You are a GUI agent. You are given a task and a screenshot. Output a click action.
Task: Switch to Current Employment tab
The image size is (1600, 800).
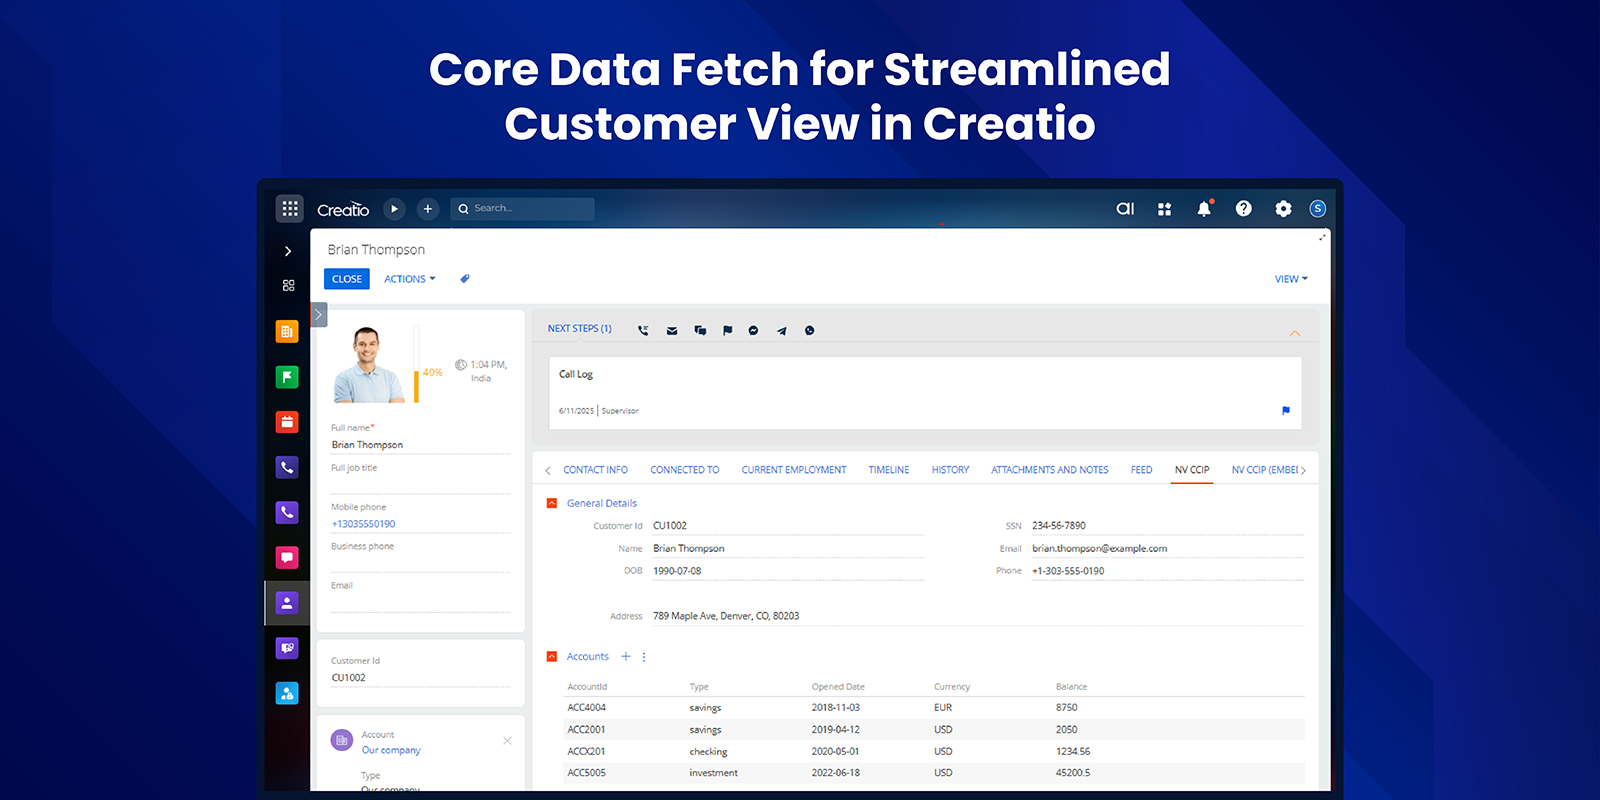[x=794, y=470]
